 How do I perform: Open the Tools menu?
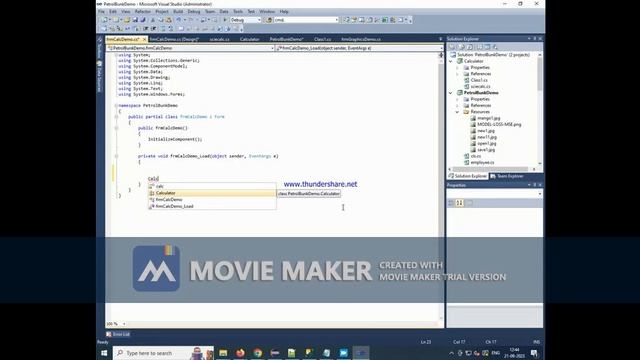click(x=238, y=11)
